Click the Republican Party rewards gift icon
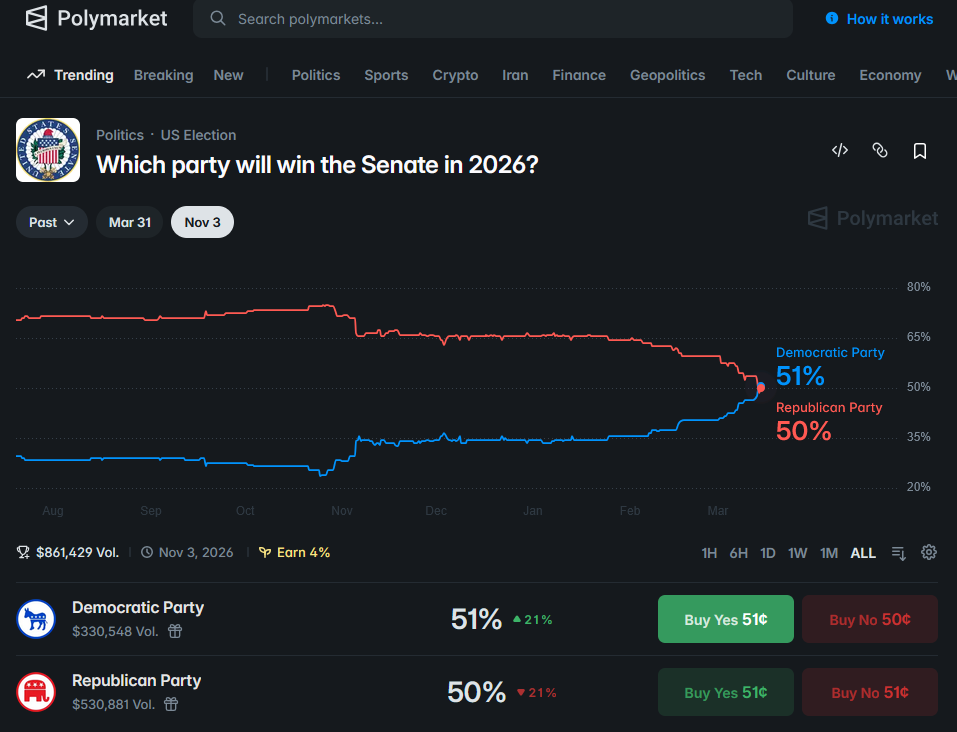Image resolution: width=957 pixels, height=732 pixels. tap(171, 704)
